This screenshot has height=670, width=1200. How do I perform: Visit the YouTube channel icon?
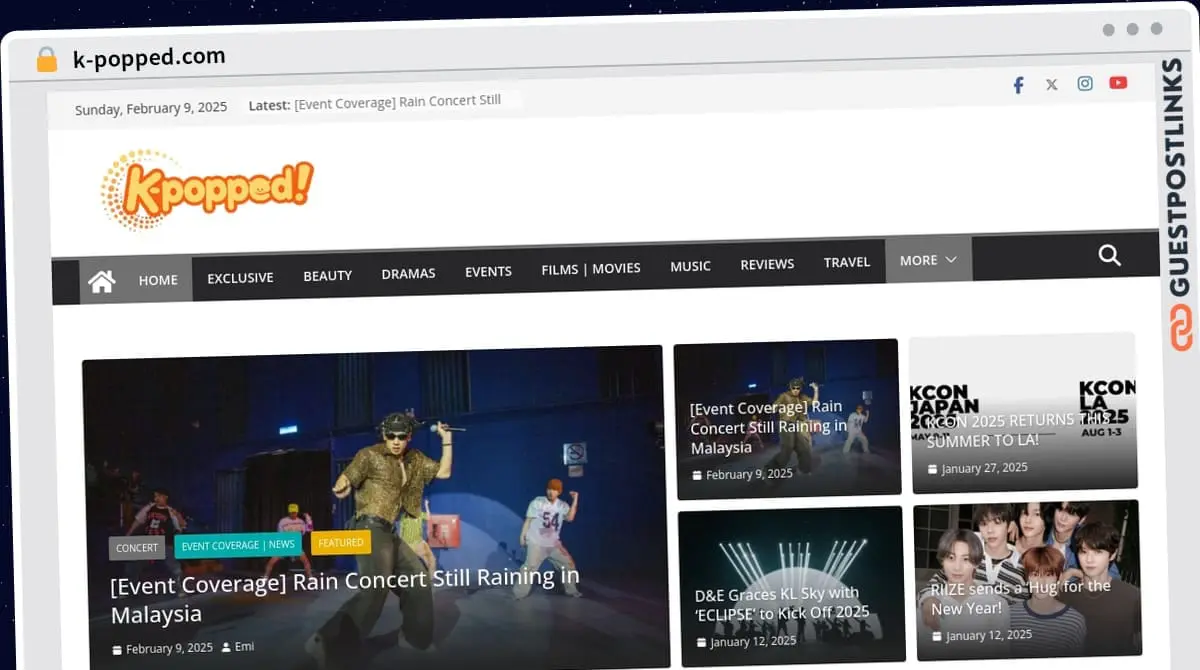click(1118, 82)
